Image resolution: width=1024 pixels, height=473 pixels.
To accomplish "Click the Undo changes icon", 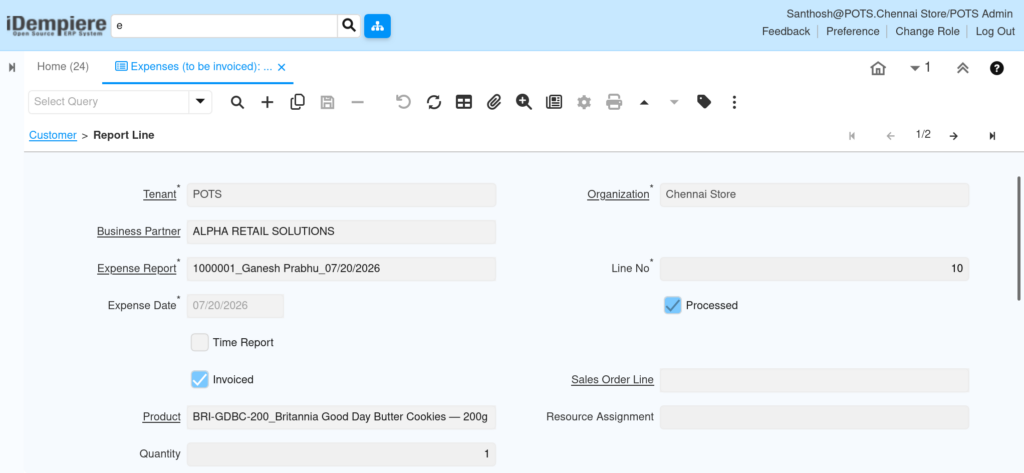I will [x=404, y=102].
